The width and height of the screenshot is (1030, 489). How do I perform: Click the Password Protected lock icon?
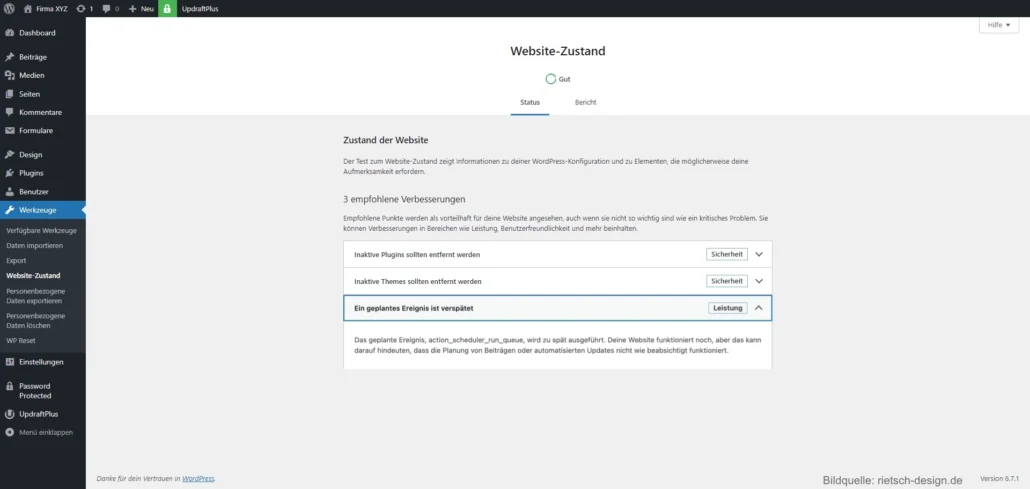click(x=10, y=386)
